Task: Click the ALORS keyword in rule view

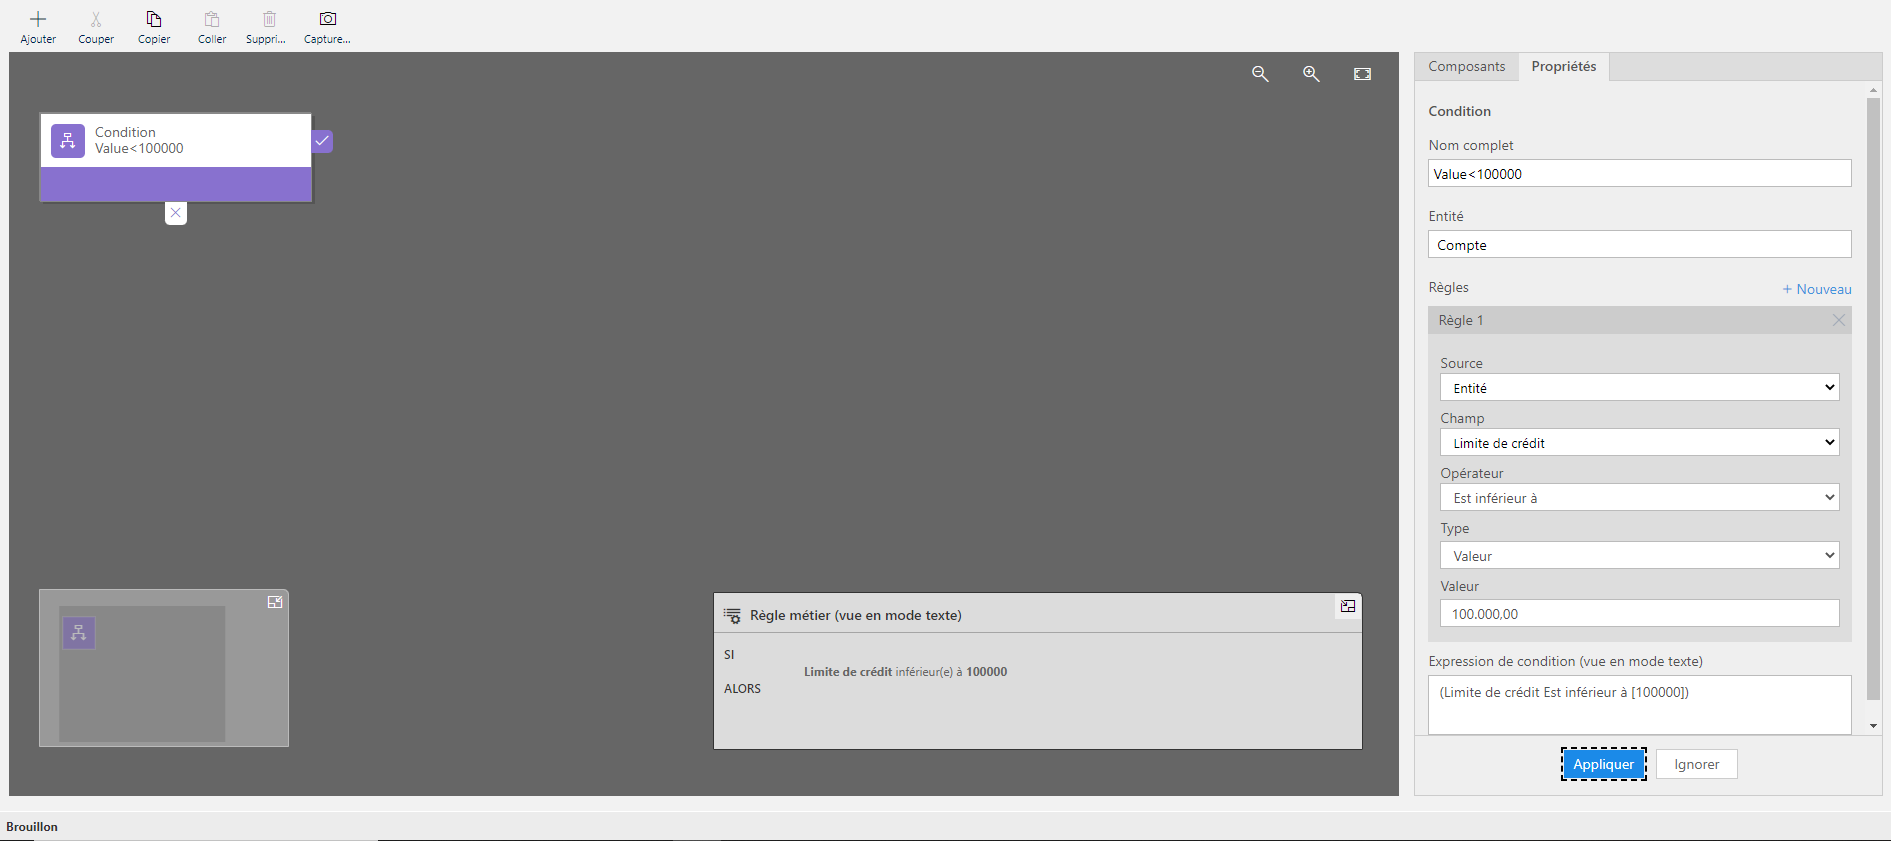Action: point(742,689)
